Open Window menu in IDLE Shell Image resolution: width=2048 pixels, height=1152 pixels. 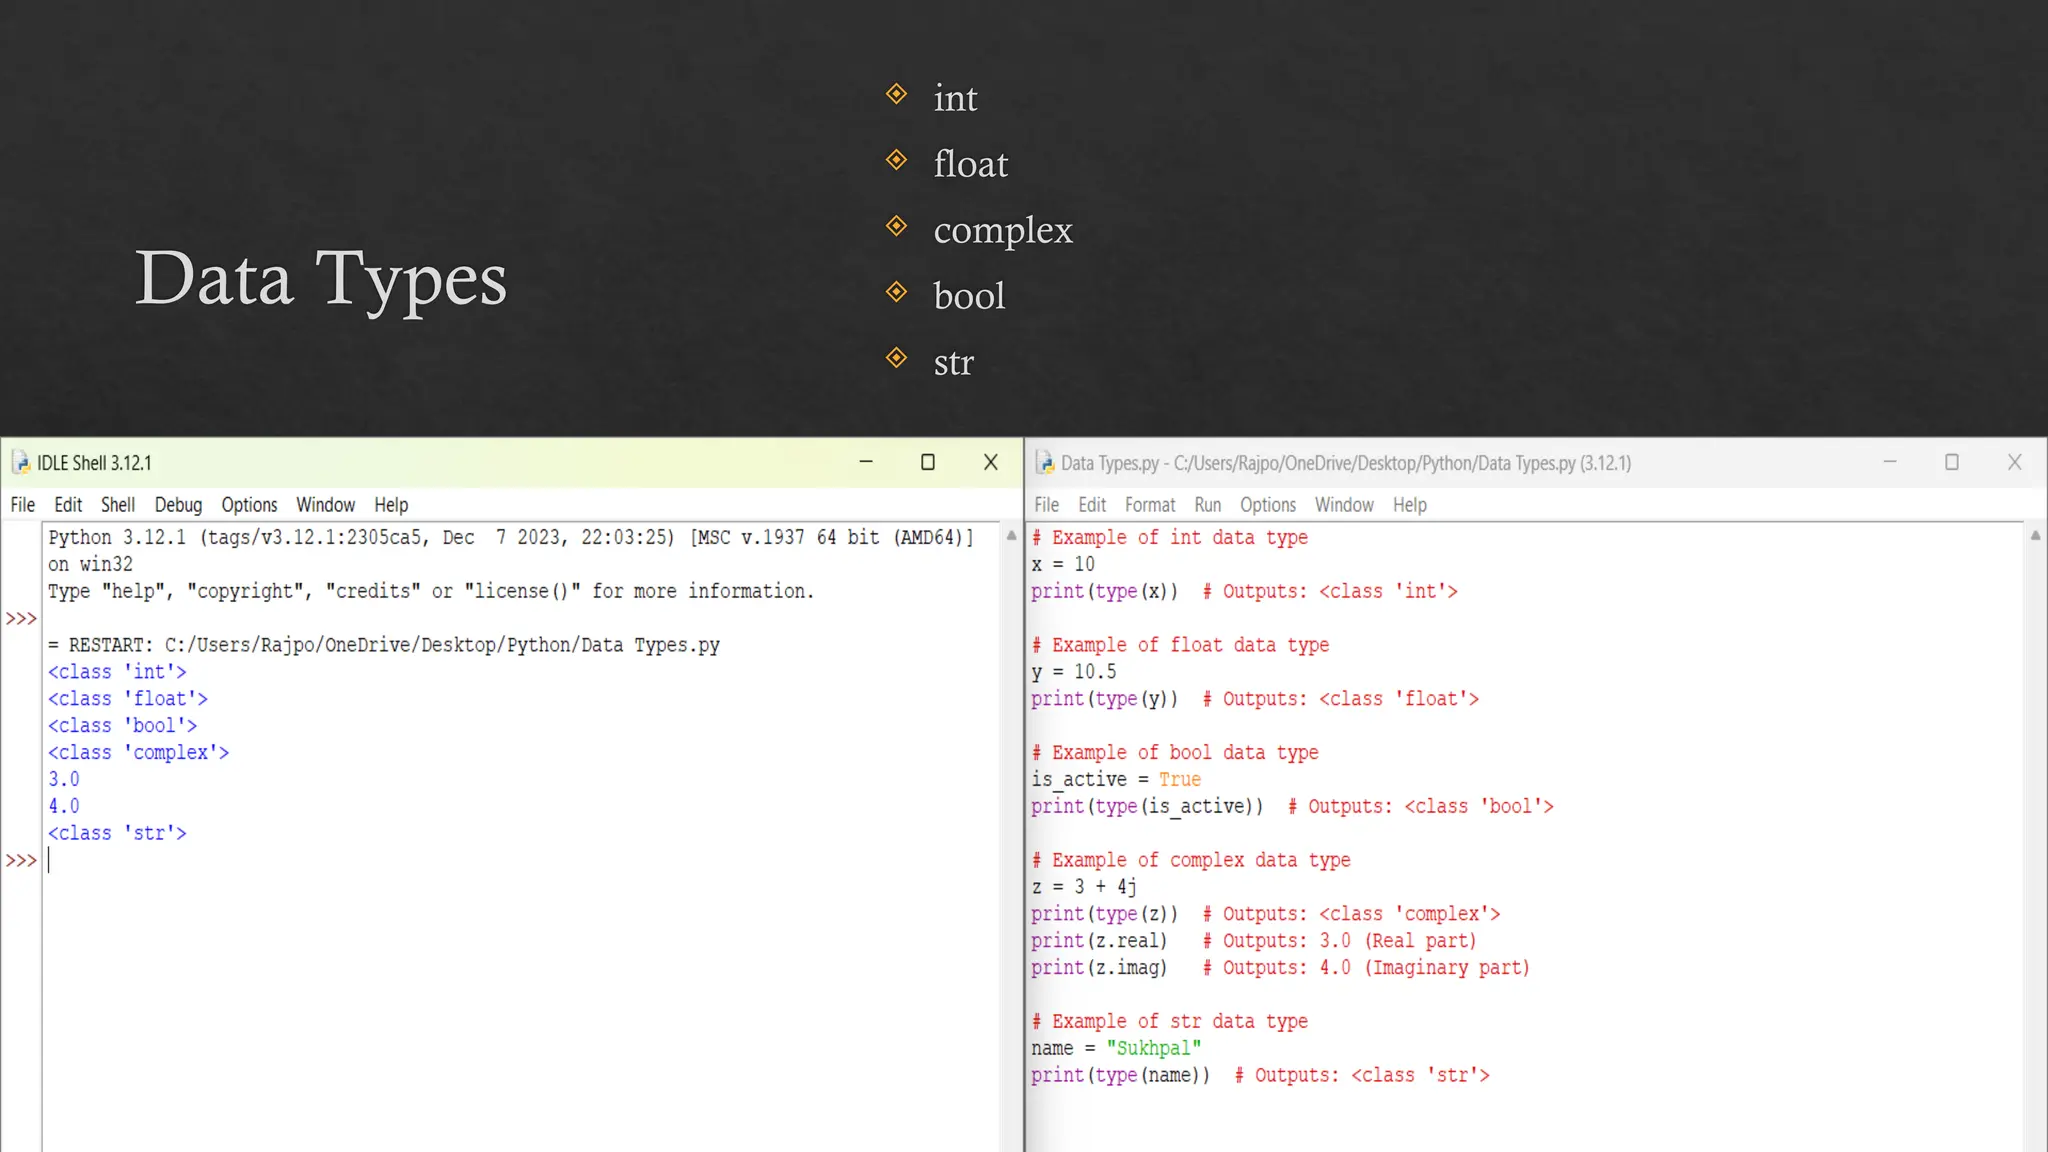pyautogui.click(x=325, y=505)
